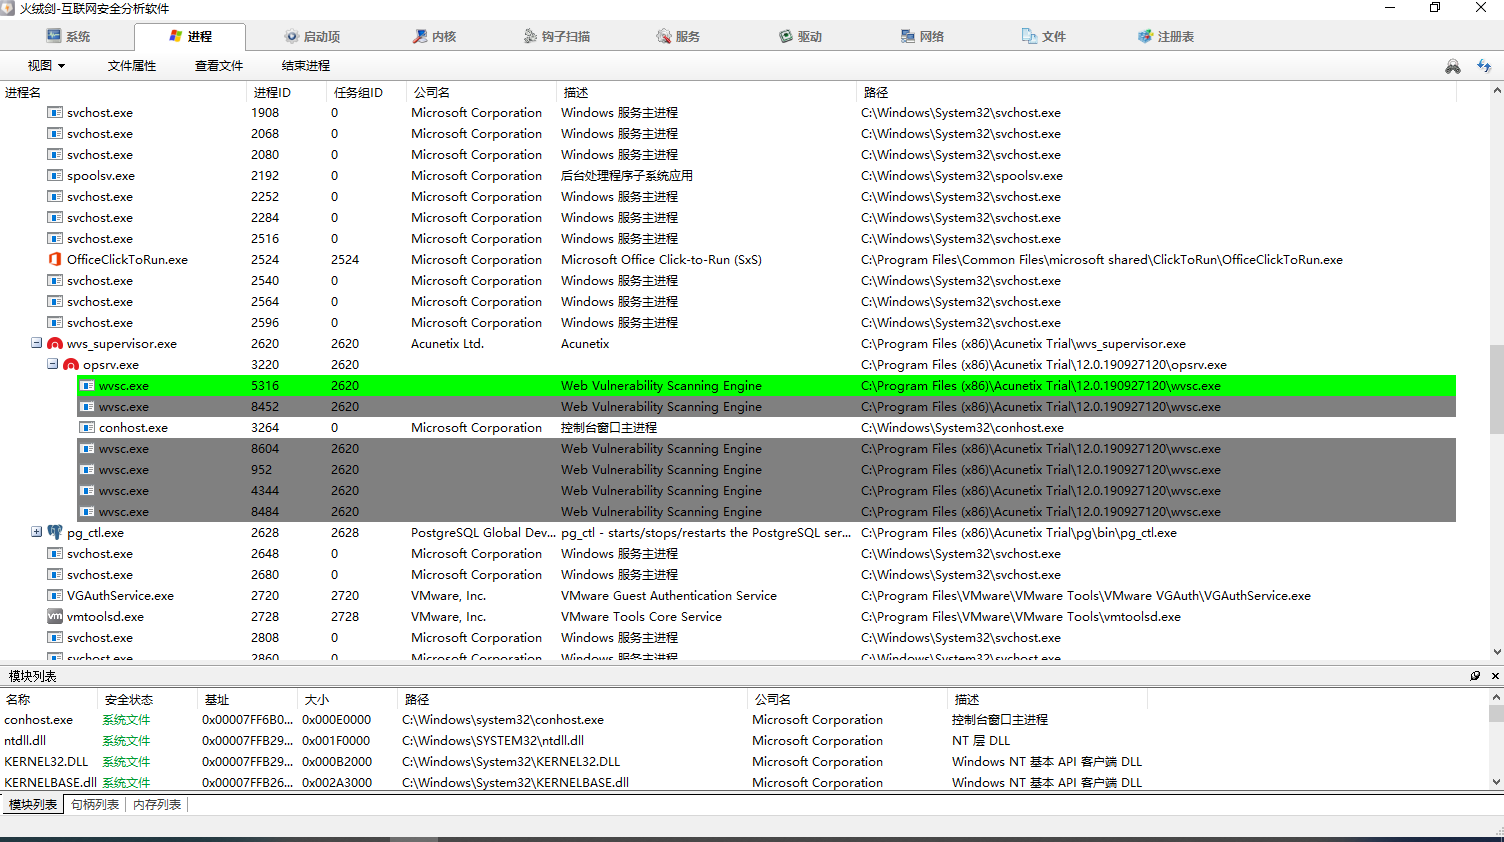Click the 结束进程 toolbar button
1504x842 pixels.
pyautogui.click(x=306, y=66)
